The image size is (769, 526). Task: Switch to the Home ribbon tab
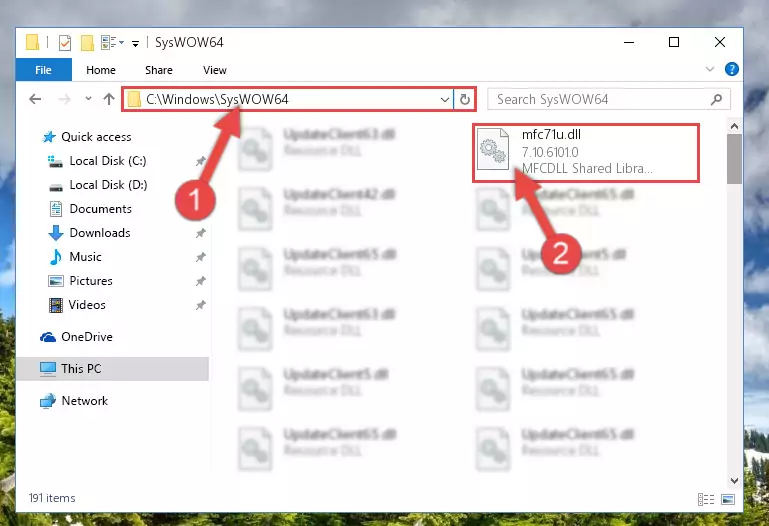pos(101,70)
